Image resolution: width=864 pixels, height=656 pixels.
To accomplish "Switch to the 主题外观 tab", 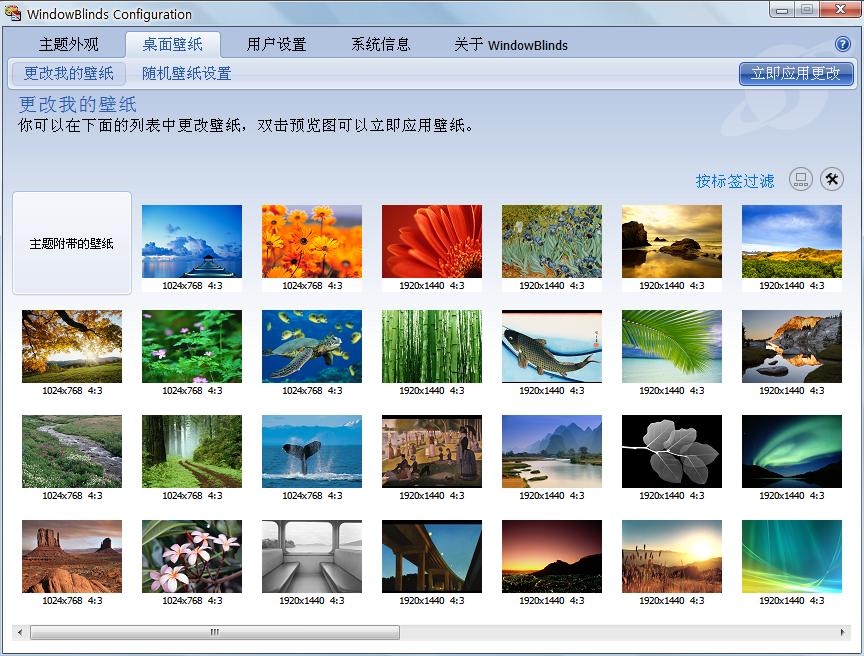I will point(69,45).
